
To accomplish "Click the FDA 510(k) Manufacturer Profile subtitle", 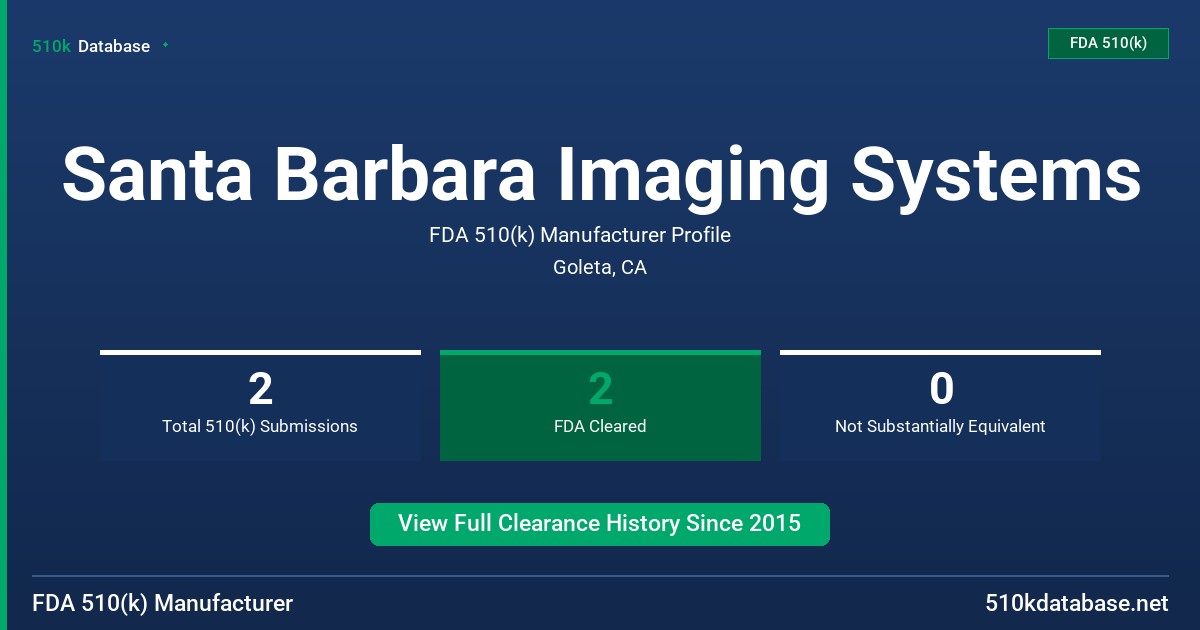I will (580, 236).
